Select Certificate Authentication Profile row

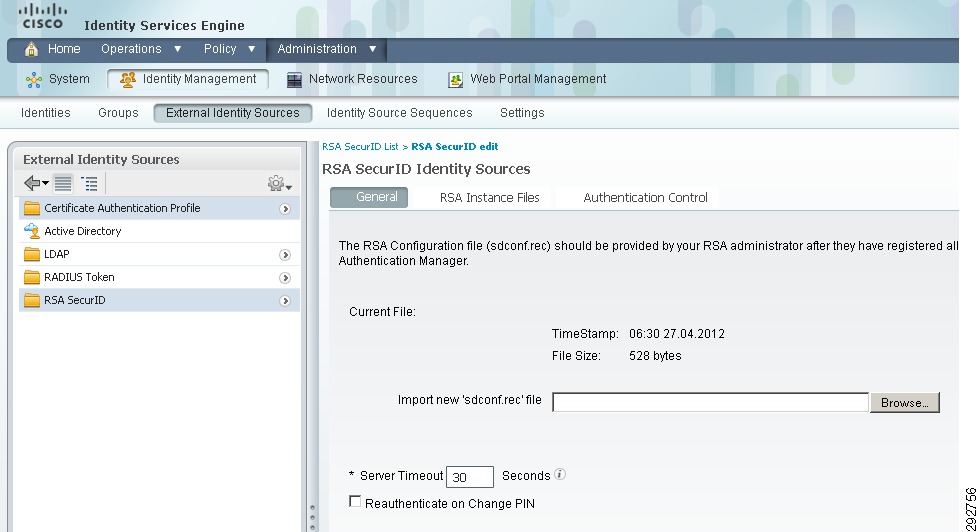pyautogui.click(x=159, y=208)
